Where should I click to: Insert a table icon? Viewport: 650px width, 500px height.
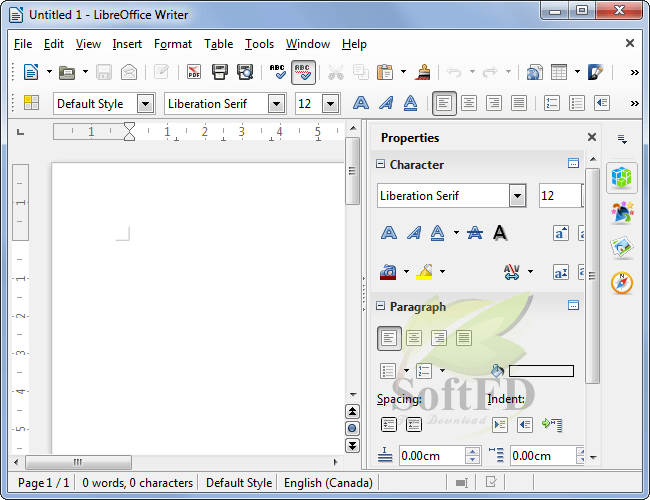tap(559, 72)
